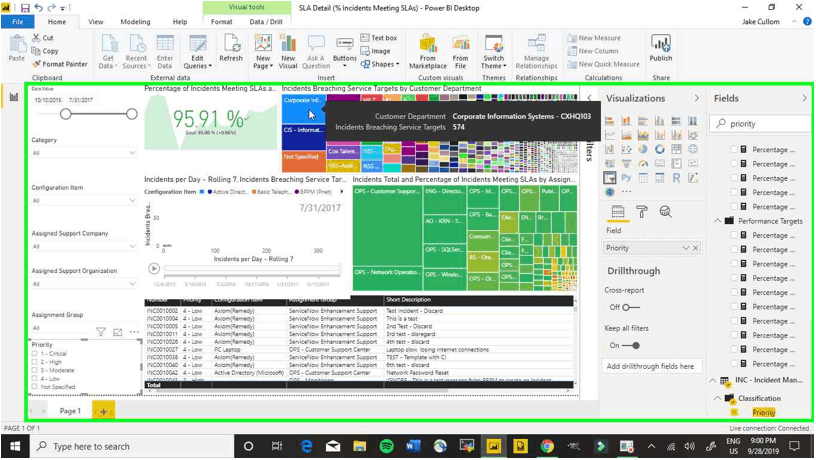Choose the donut chart visualization
The height and width of the screenshot is (460, 816).
click(659, 149)
